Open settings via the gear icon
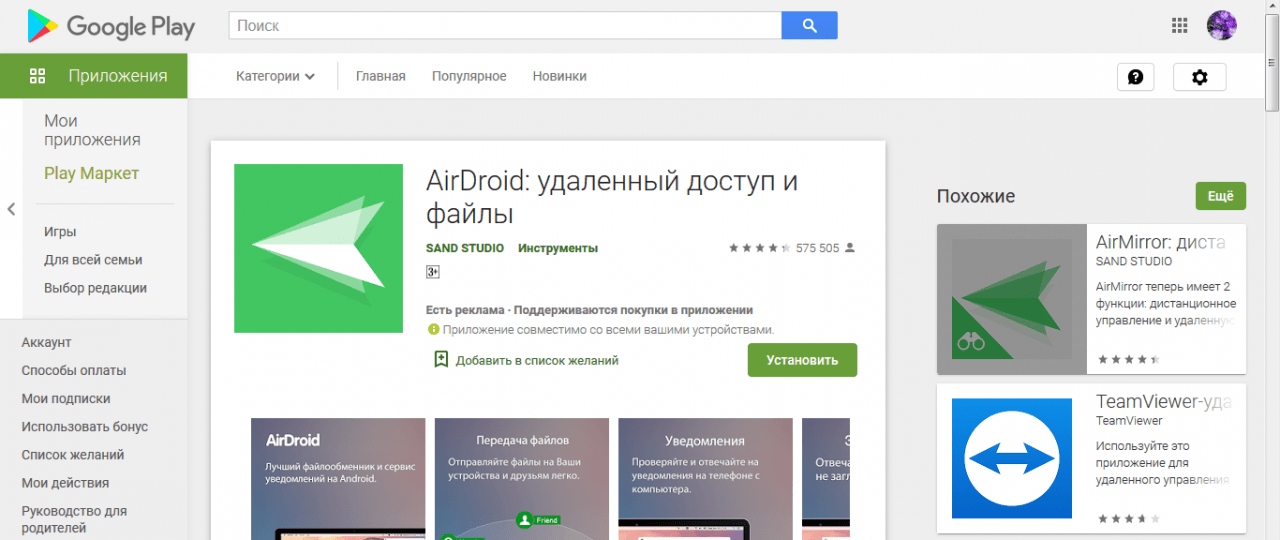Viewport: 1280px width, 540px height. tap(1199, 77)
